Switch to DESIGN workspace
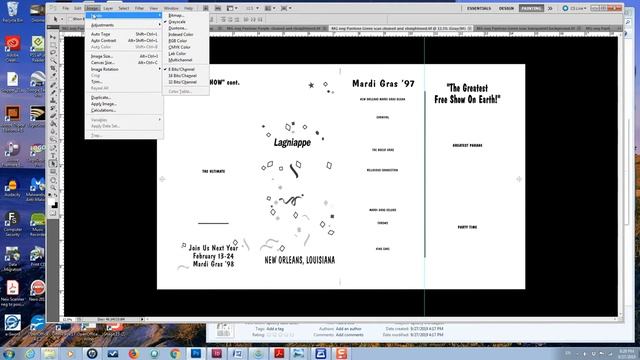The height and width of the screenshot is (360, 640). [x=506, y=8]
